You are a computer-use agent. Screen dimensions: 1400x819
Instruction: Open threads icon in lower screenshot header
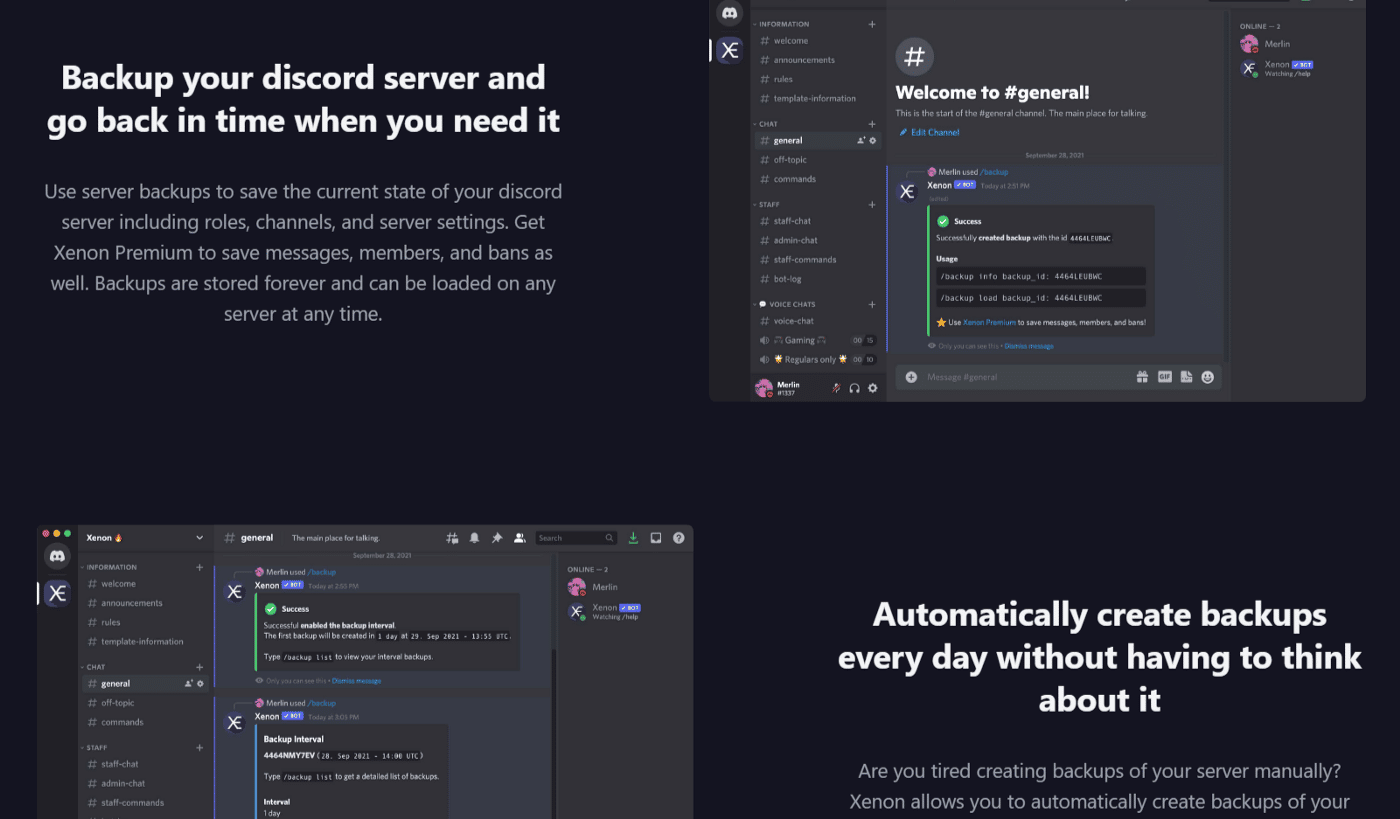452,538
